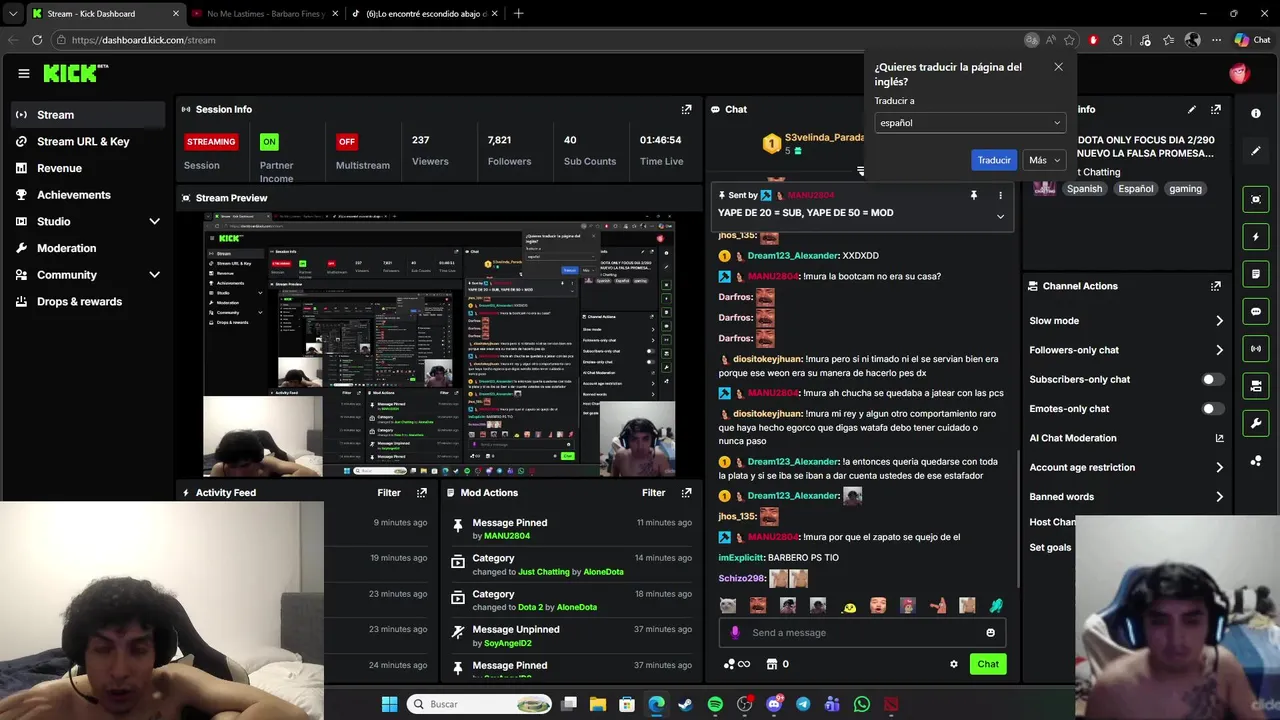Click the pencil icon in right rail

pos(1256,151)
